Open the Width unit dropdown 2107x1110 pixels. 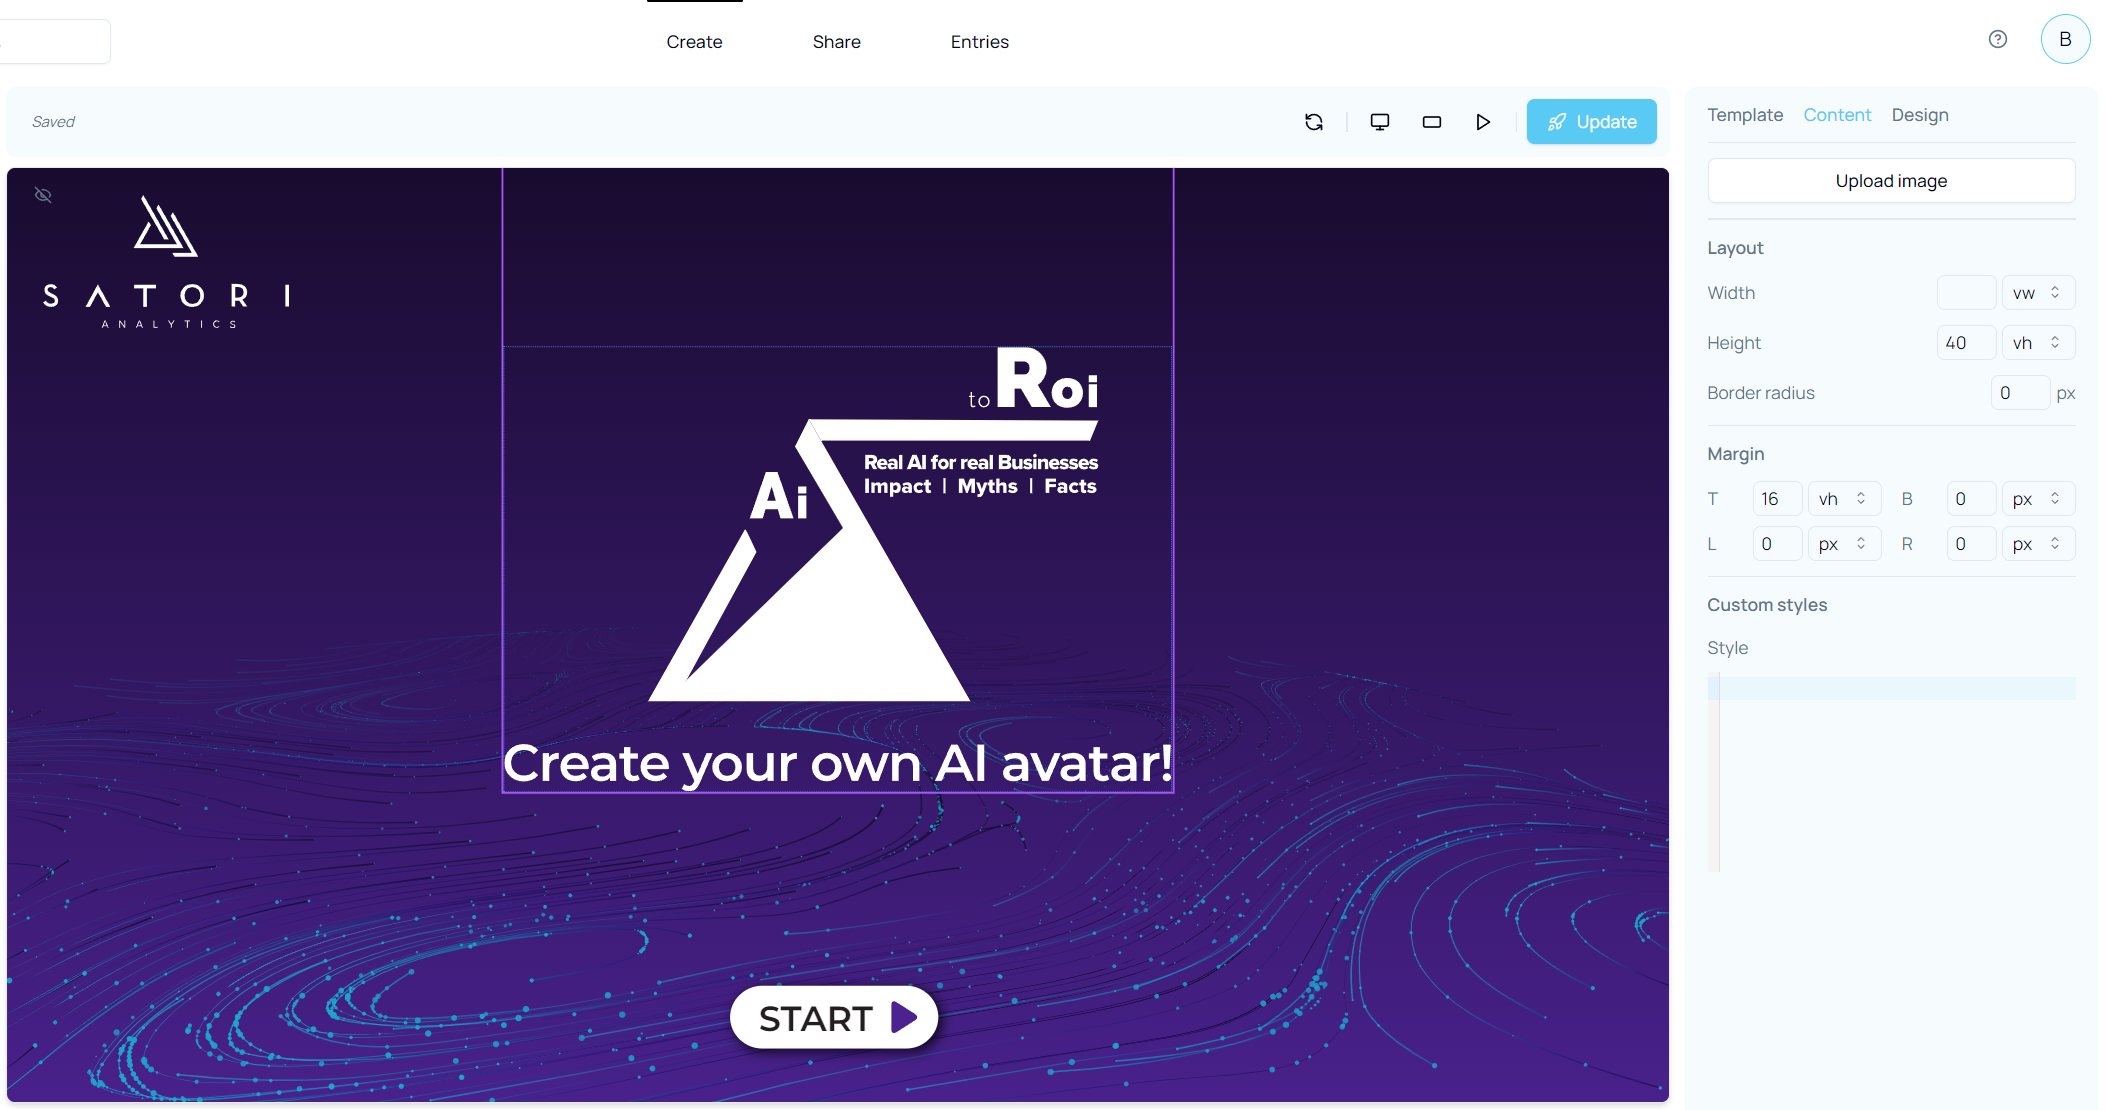click(2037, 293)
